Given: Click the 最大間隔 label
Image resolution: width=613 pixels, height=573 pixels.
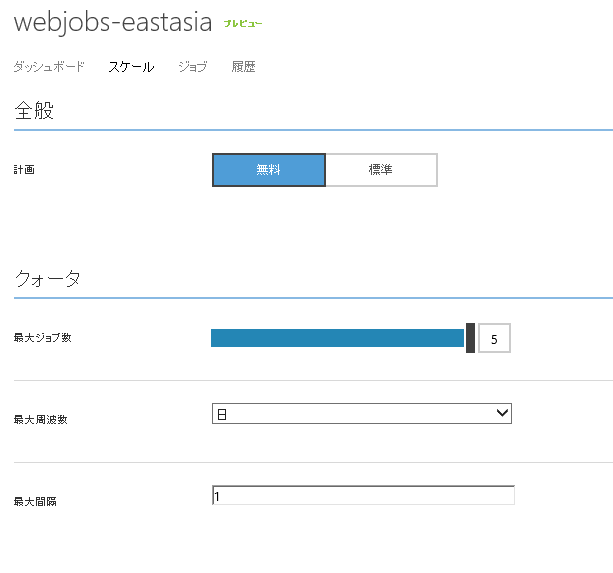Looking at the screenshot, I should (x=35, y=501).
